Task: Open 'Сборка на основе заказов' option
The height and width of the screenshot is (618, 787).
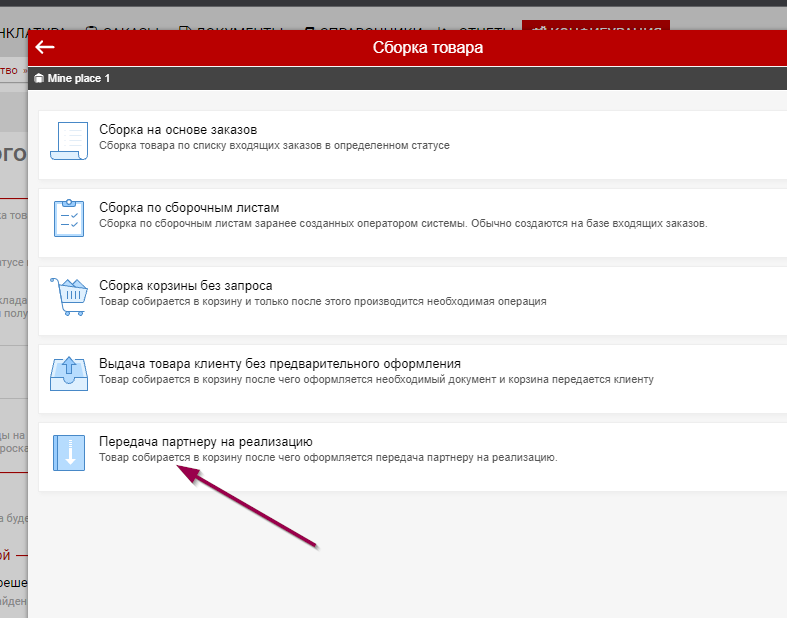Action: [x=179, y=130]
